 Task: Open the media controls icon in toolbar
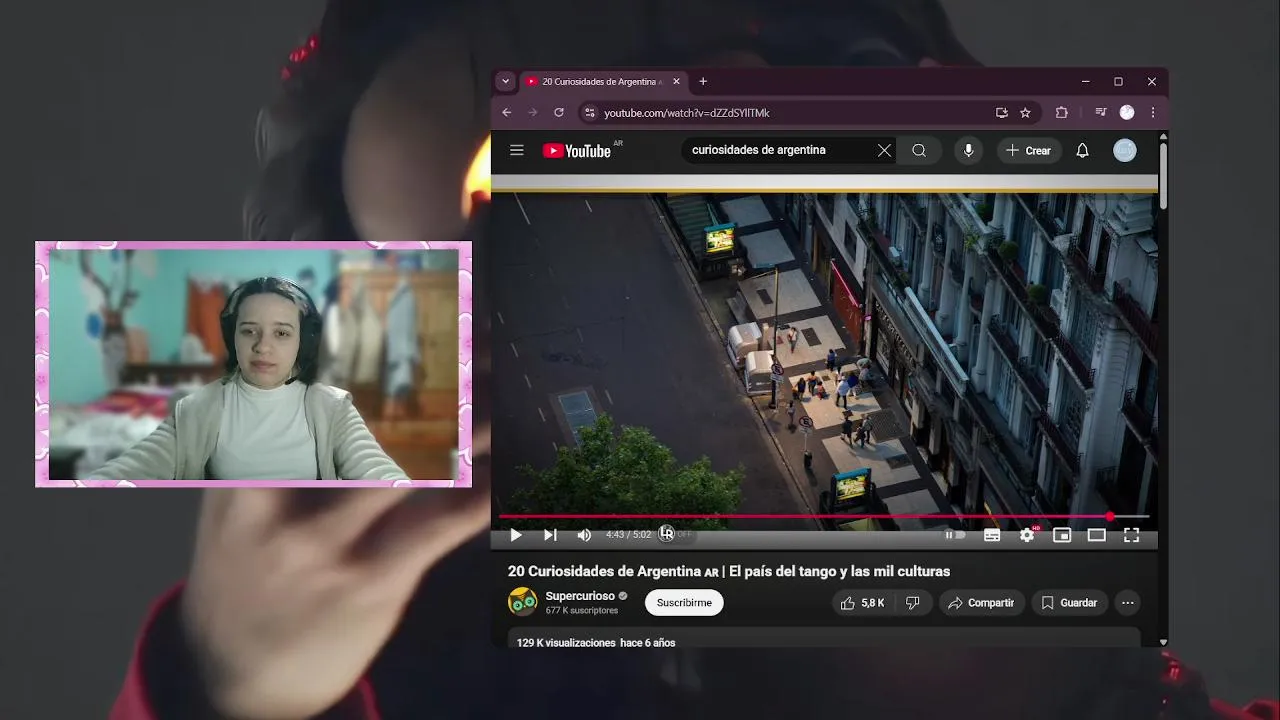click(x=1100, y=113)
